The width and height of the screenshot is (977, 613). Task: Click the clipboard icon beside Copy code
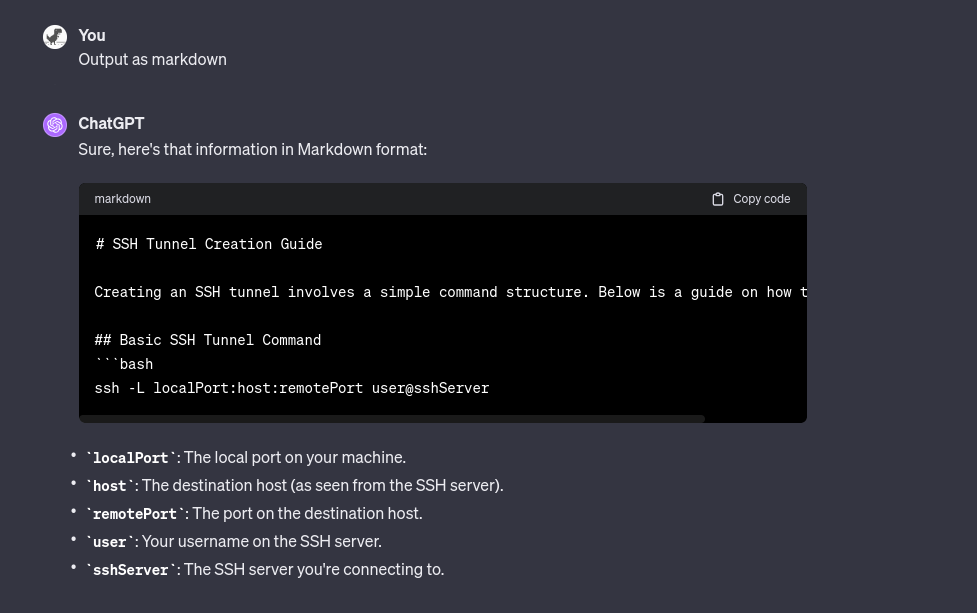[718, 199]
